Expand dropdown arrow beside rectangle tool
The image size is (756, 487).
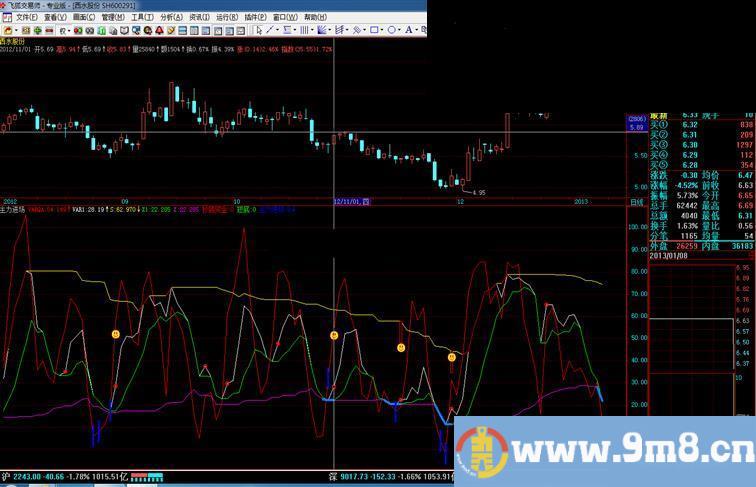(x=381, y=29)
